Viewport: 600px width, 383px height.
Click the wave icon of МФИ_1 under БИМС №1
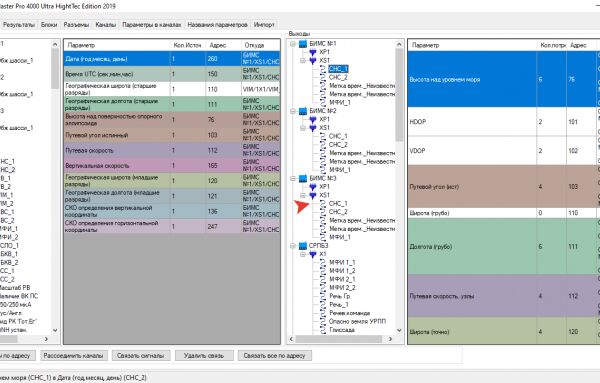tap(323, 103)
